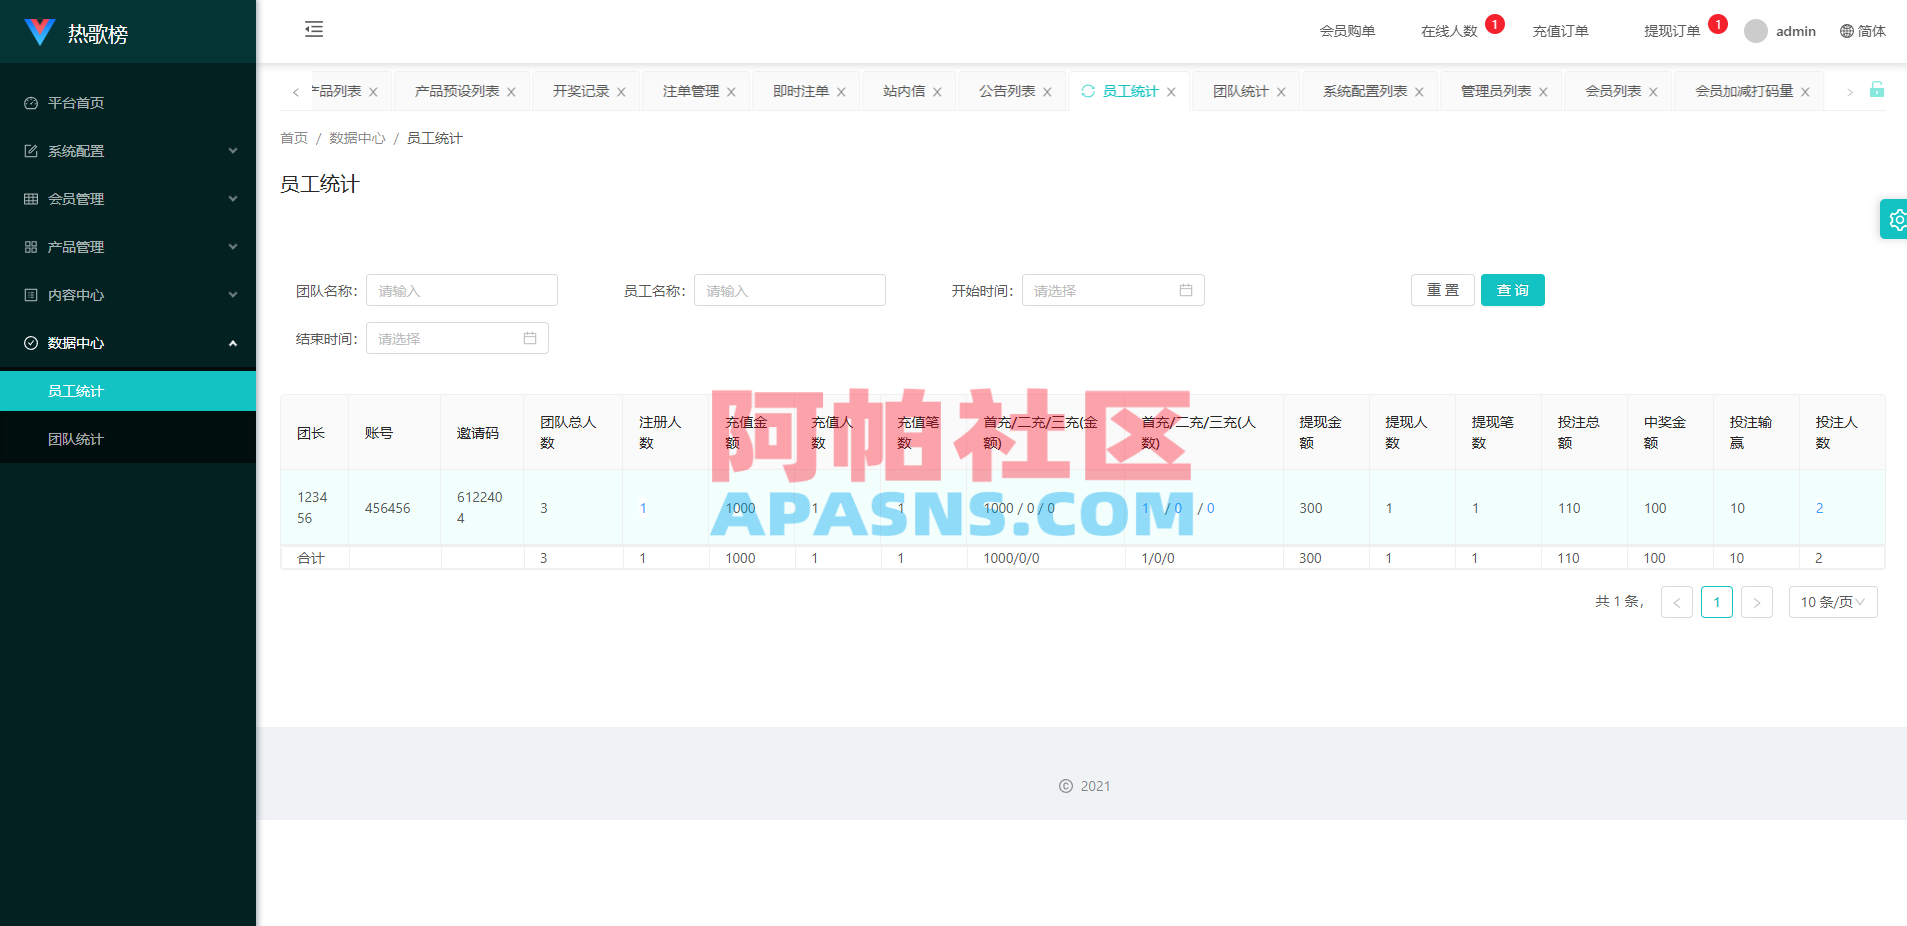Expand the 会员管理 sidebar menu
This screenshot has height=926, width=1907.
[128, 199]
